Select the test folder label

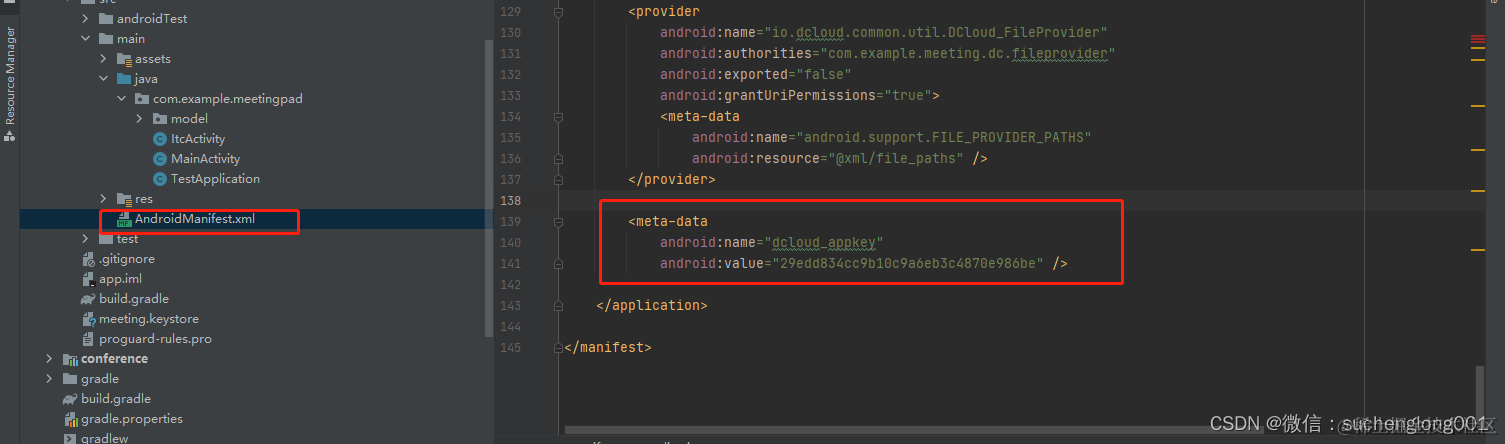pyautogui.click(x=127, y=239)
